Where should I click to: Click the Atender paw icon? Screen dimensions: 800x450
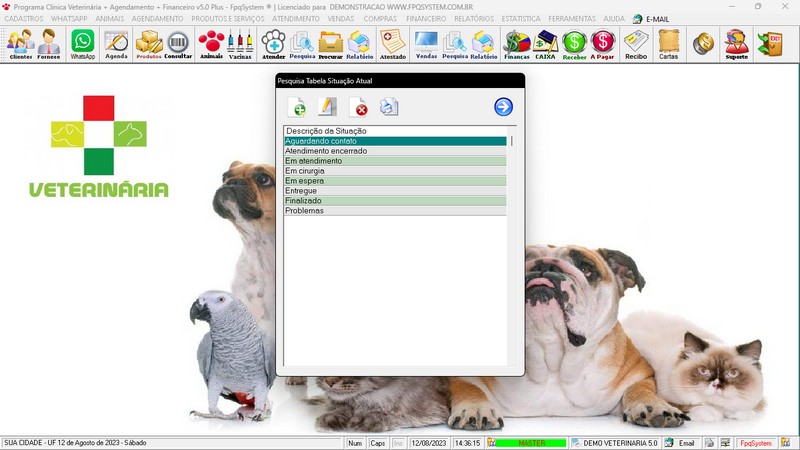(273, 44)
